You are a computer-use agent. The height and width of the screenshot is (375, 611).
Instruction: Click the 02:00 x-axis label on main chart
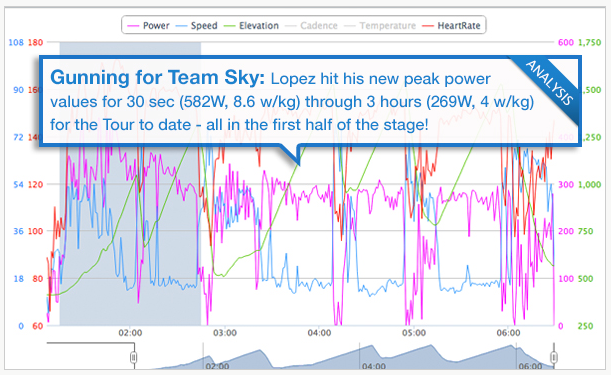130,333
